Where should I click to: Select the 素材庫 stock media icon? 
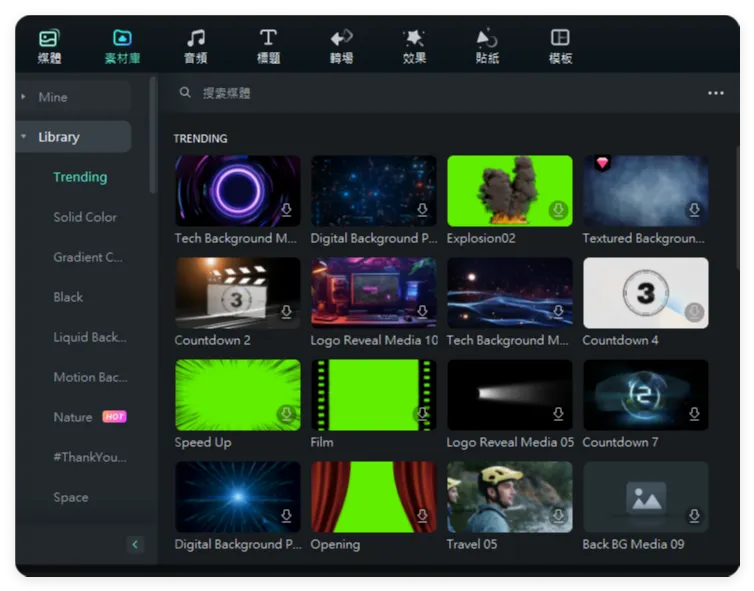coord(122,39)
